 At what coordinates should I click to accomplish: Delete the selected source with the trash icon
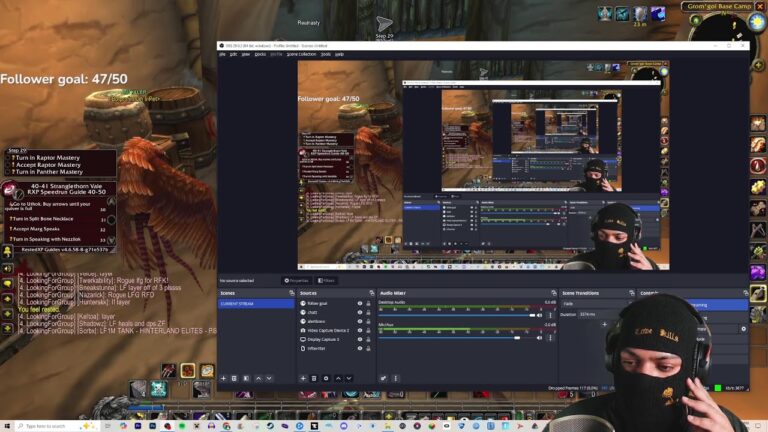[314, 378]
